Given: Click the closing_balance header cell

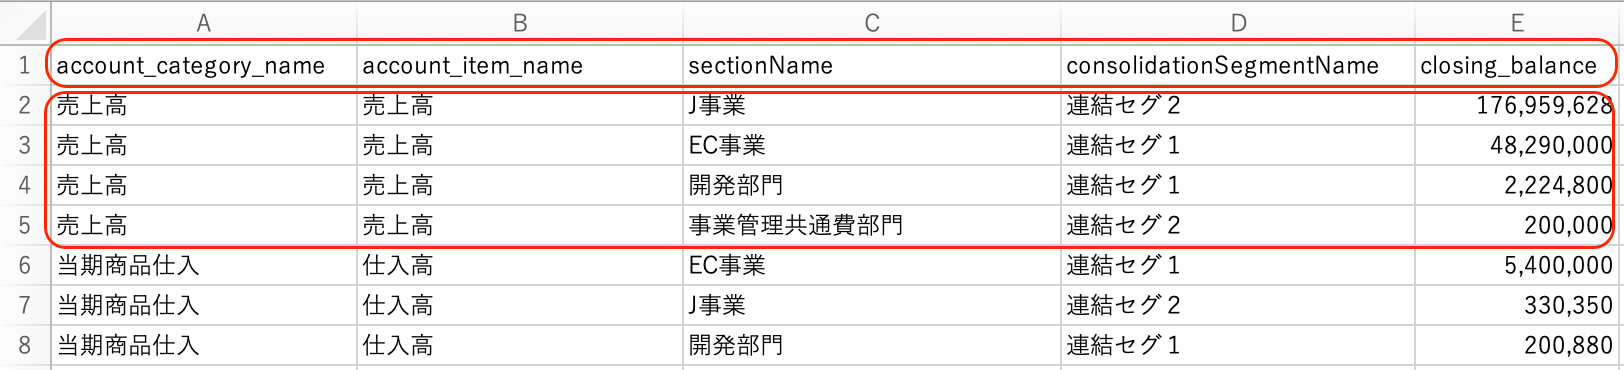Looking at the screenshot, I should coord(1517,65).
